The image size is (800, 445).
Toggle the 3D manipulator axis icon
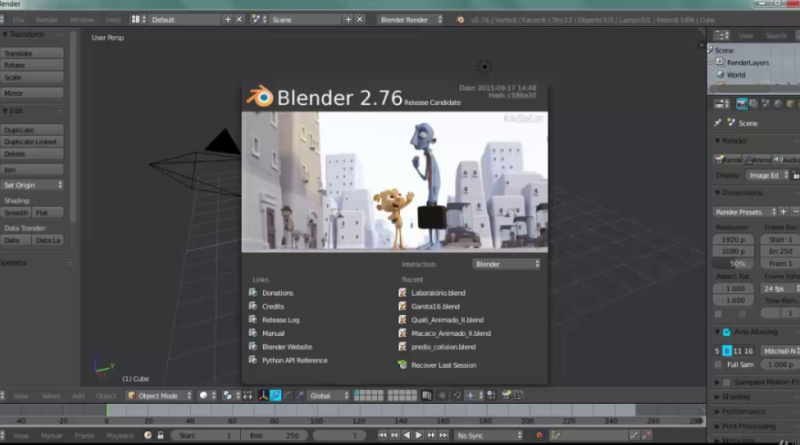[263, 395]
